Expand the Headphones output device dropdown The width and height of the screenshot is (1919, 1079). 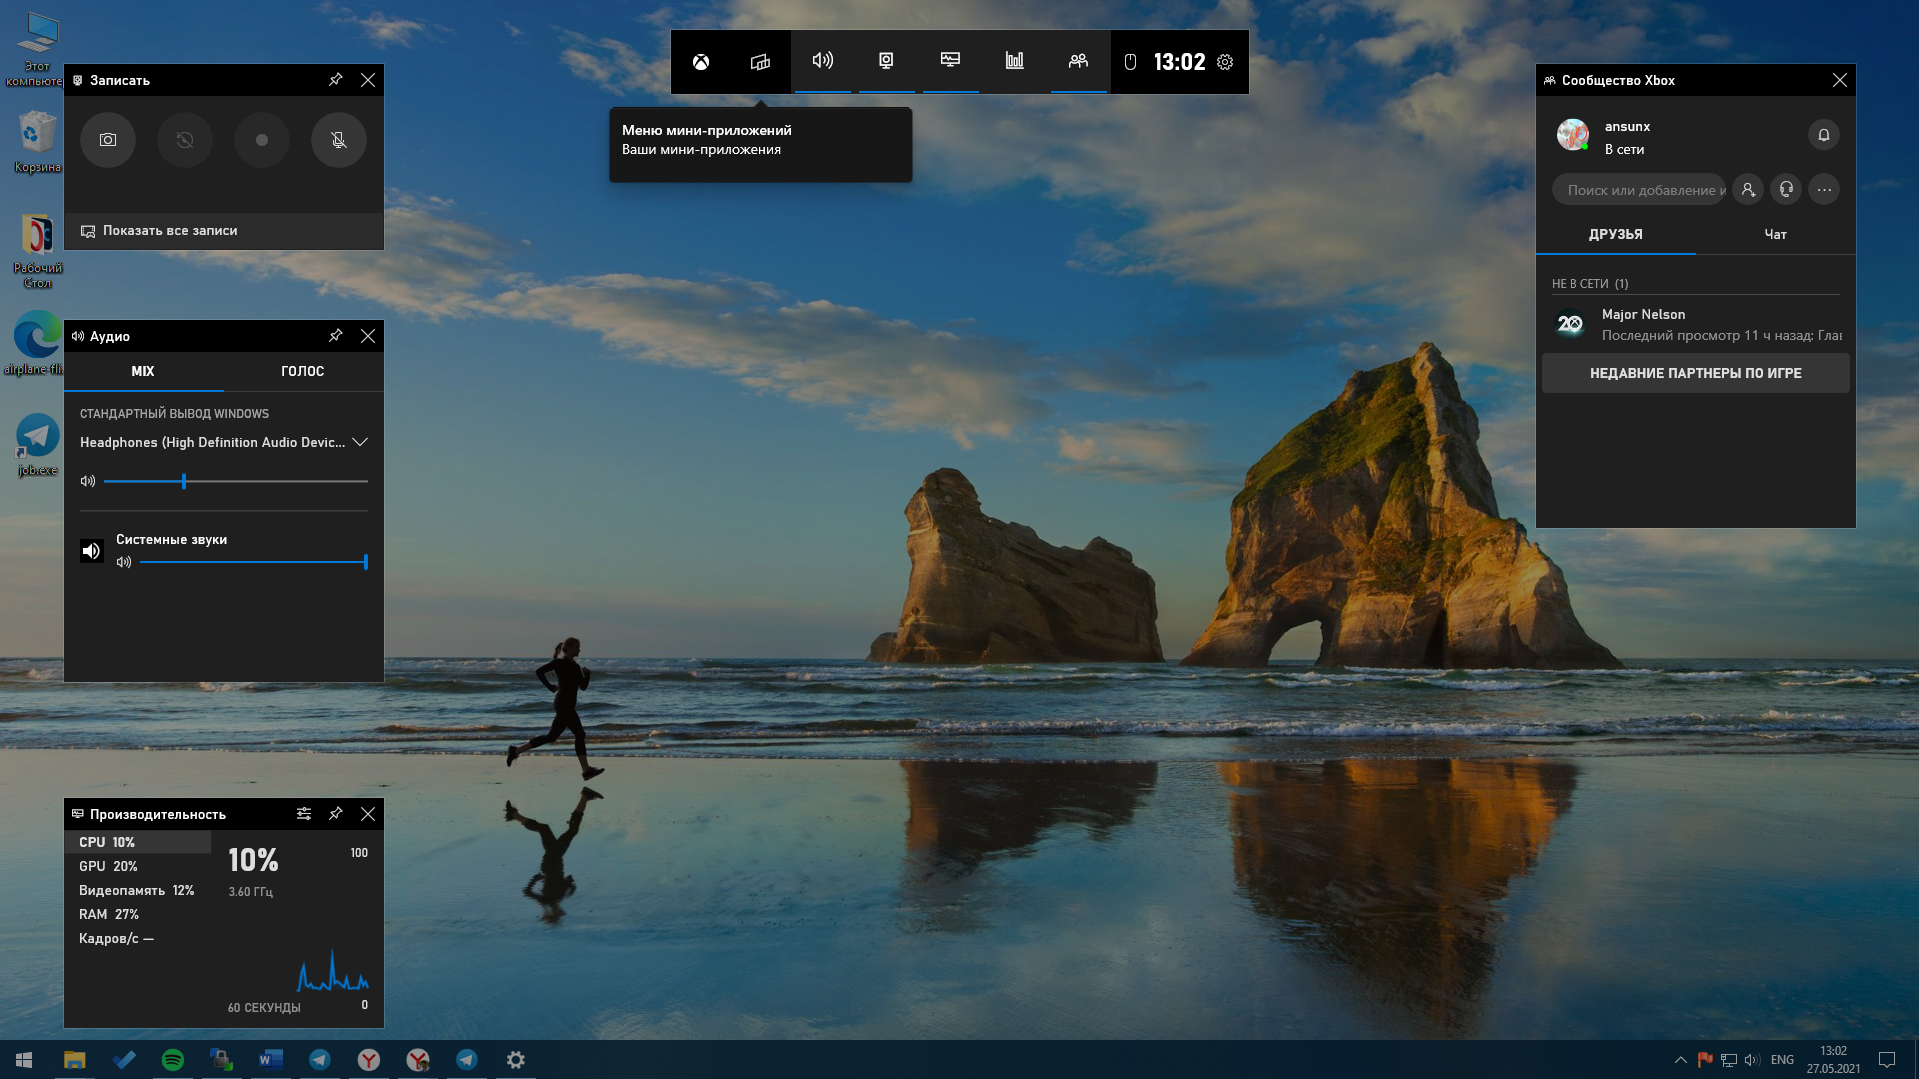pyautogui.click(x=360, y=442)
